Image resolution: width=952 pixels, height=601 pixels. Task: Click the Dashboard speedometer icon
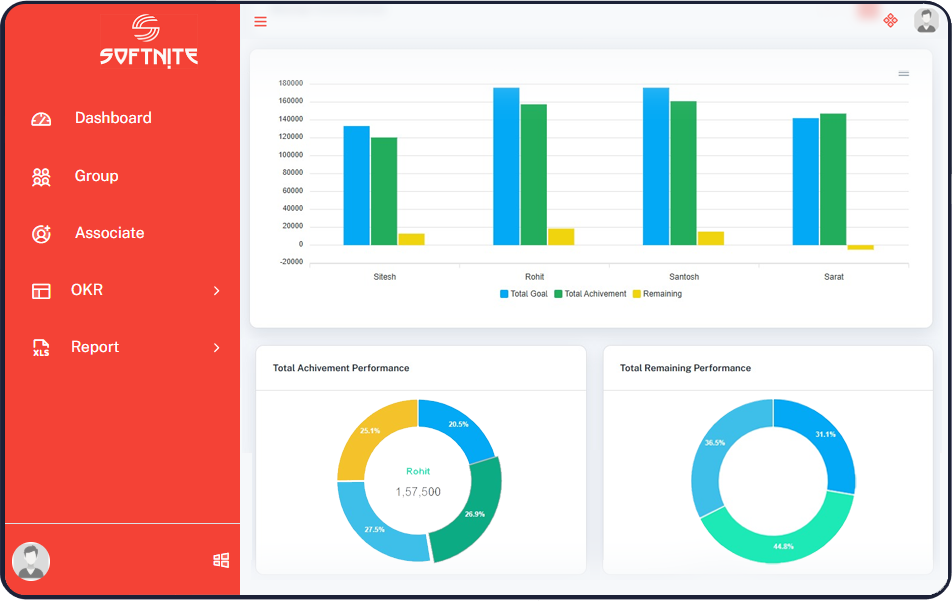pyautogui.click(x=41, y=119)
